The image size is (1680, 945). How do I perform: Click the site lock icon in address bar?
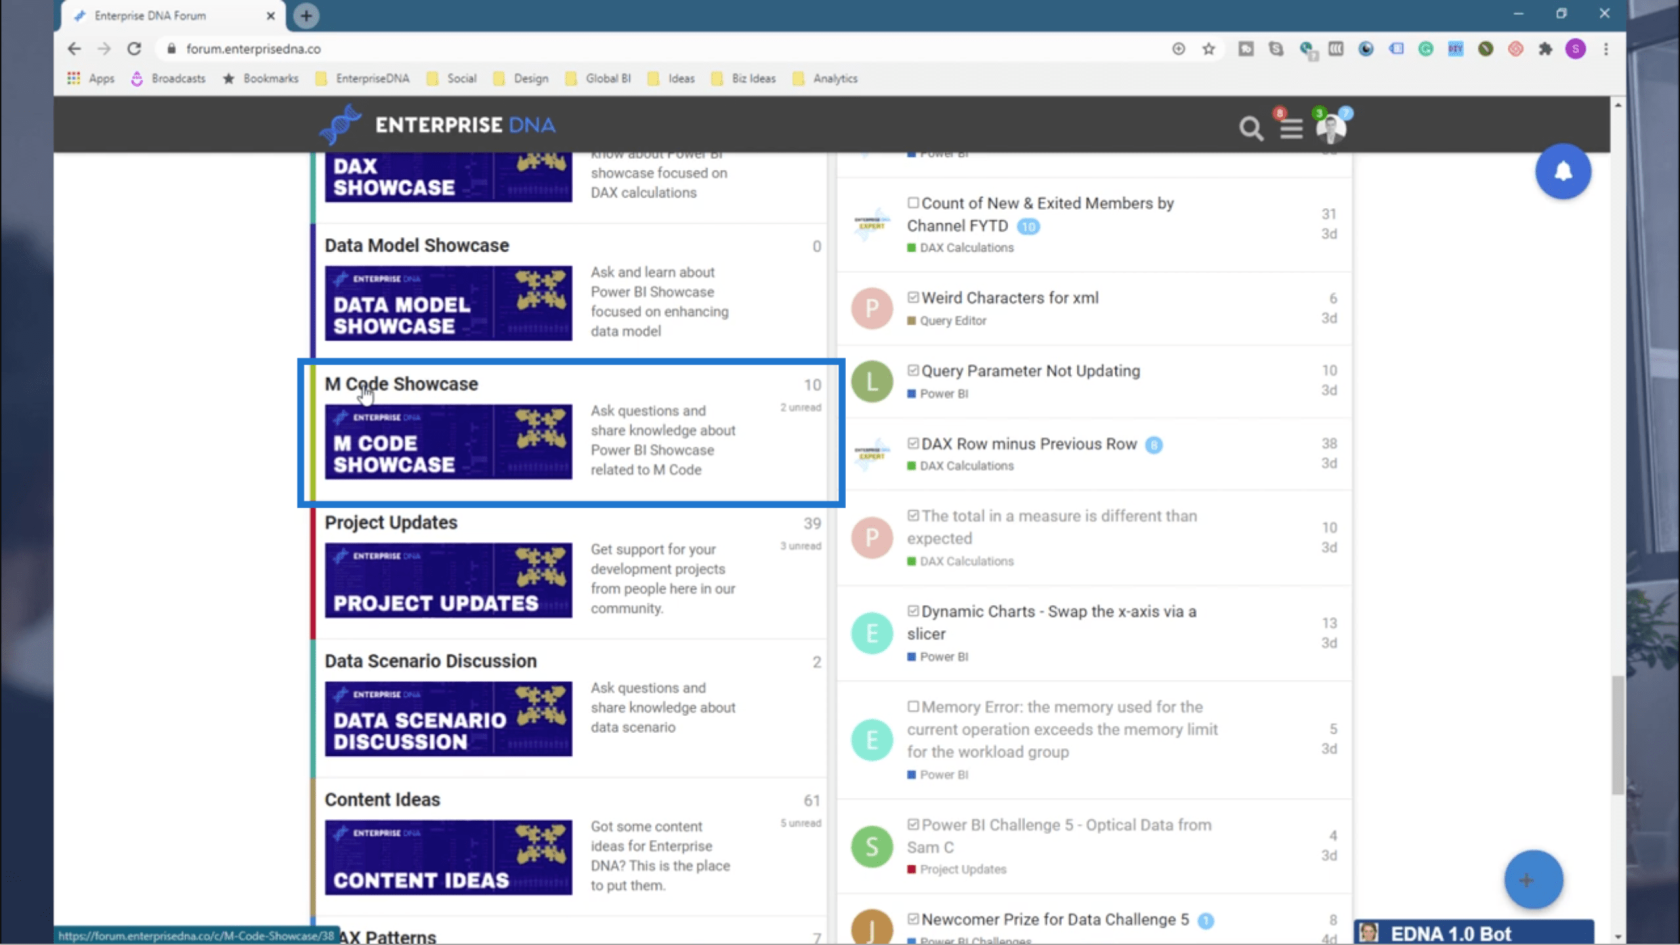[x=171, y=48]
